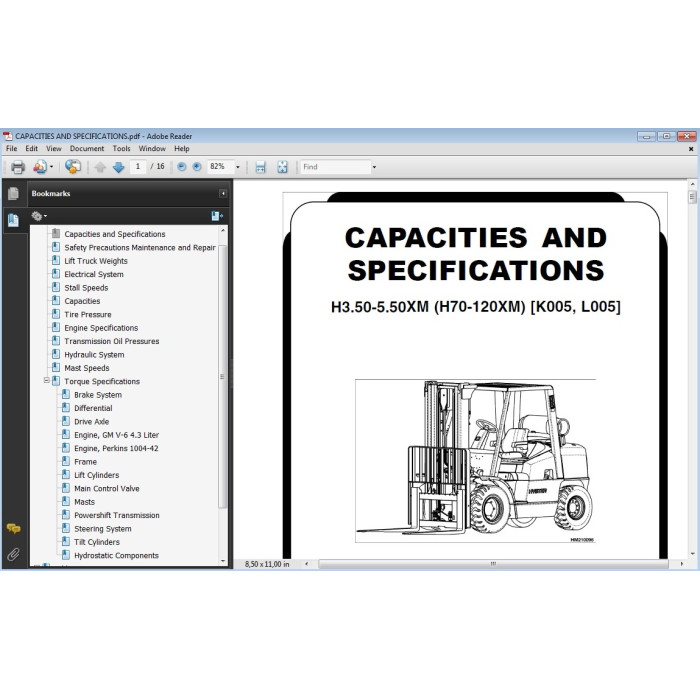Select Torque Specifications bookmark
This screenshot has height=700, width=700.
(x=102, y=381)
